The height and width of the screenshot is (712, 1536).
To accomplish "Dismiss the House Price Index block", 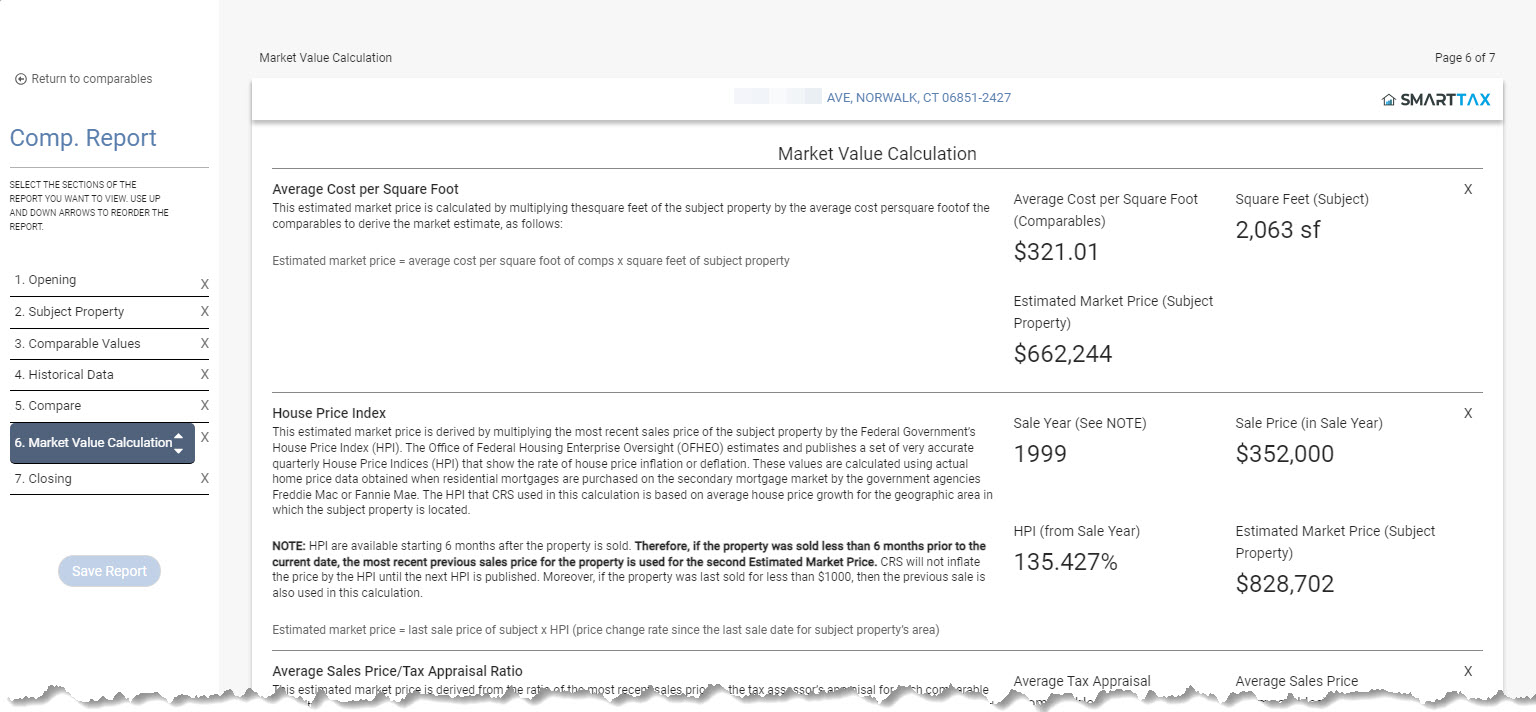I will pyautogui.click(x=1468, y=413).
